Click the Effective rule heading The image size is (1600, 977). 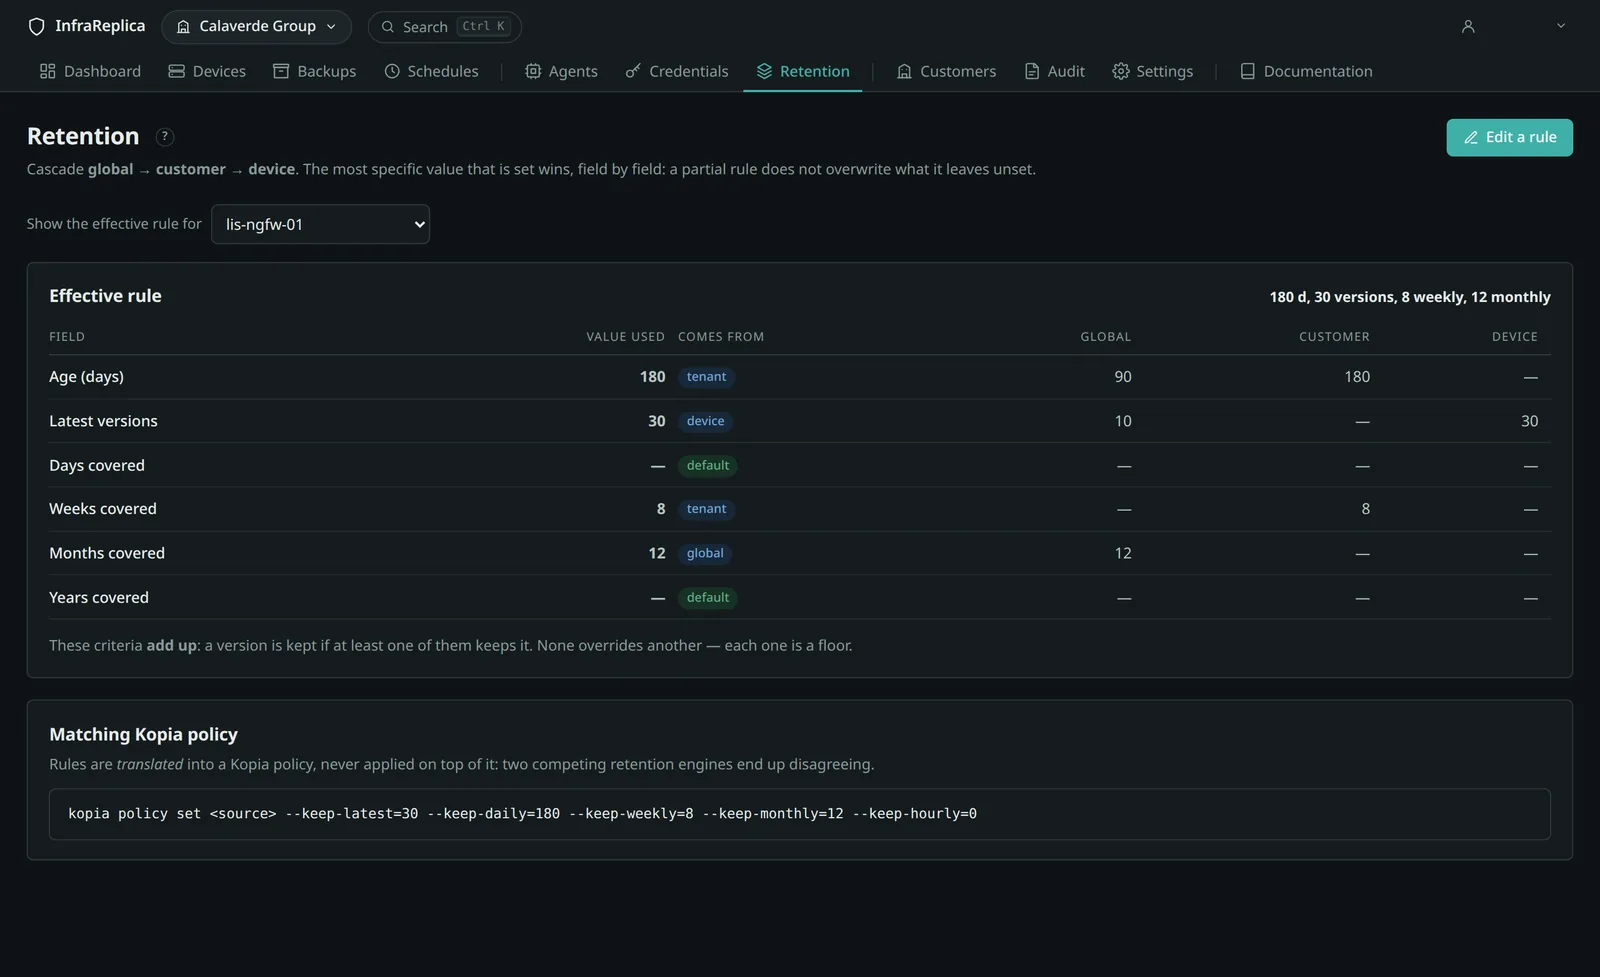pos(105,296)
